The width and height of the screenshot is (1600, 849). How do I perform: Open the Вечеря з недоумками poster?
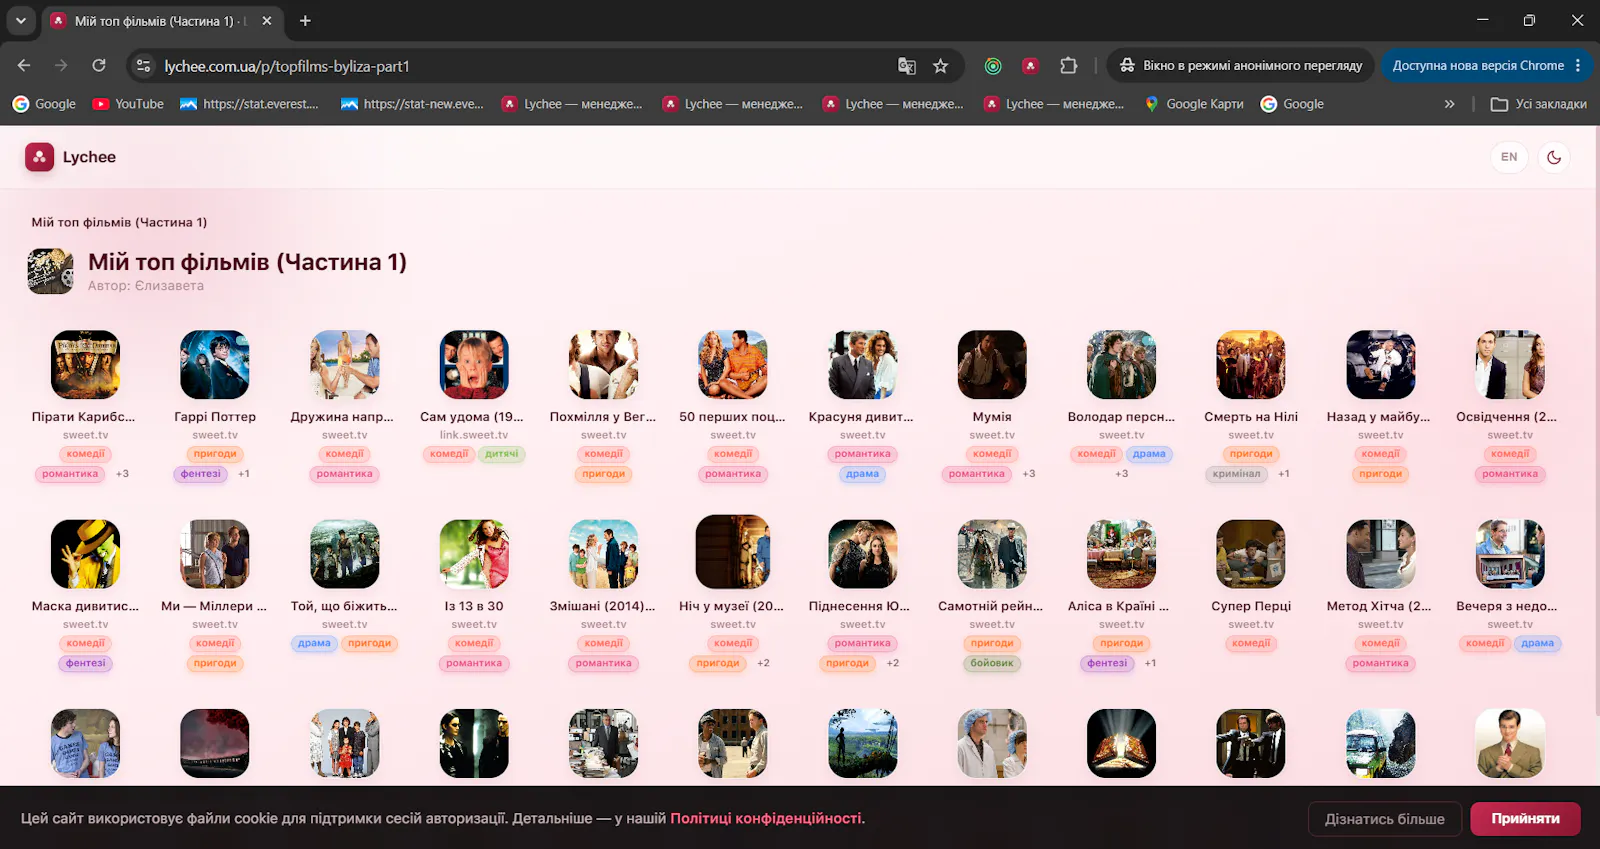click(x=1510, y=554)
